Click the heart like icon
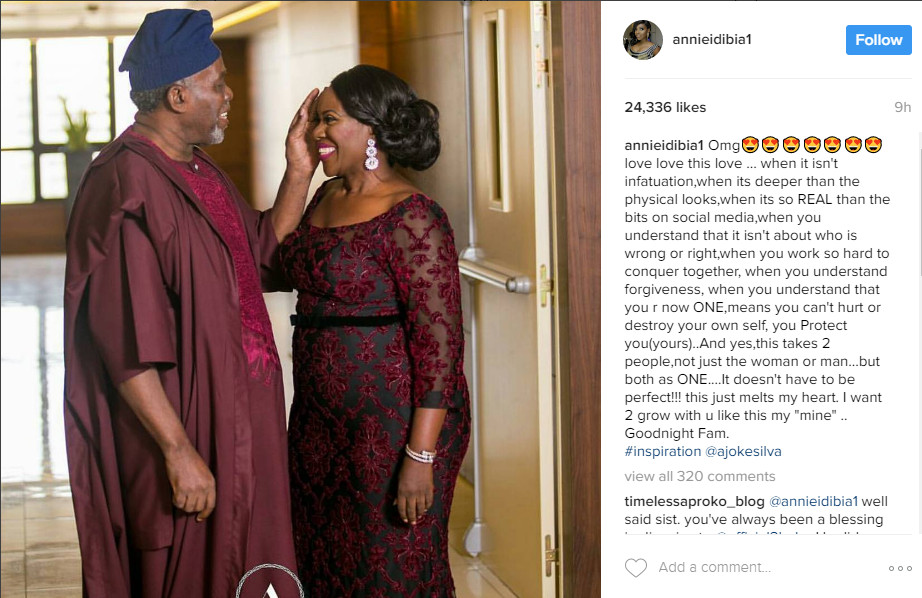 [636, 567]
